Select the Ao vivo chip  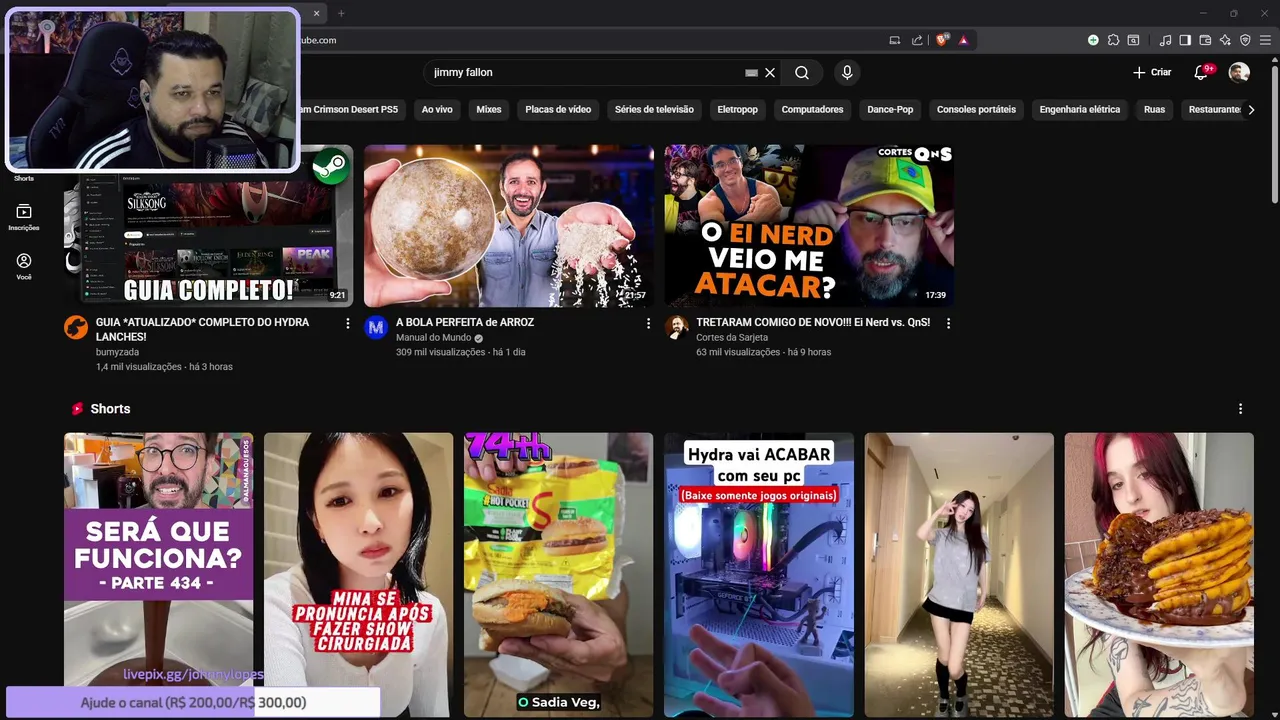pyautogui.click(x=437, y=109)
